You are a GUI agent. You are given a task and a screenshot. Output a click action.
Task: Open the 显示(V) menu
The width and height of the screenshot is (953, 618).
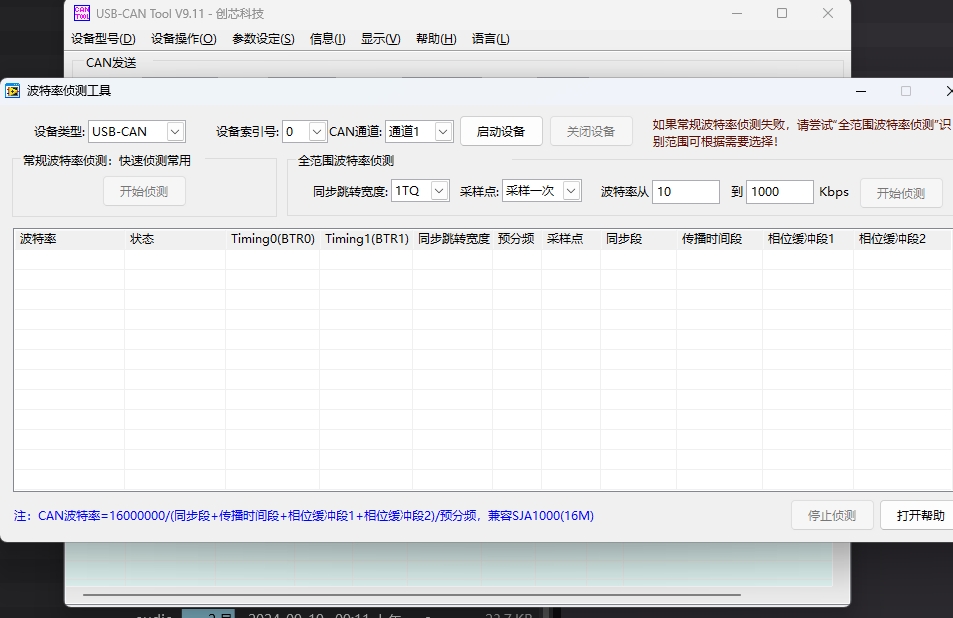tap(380, 39)
